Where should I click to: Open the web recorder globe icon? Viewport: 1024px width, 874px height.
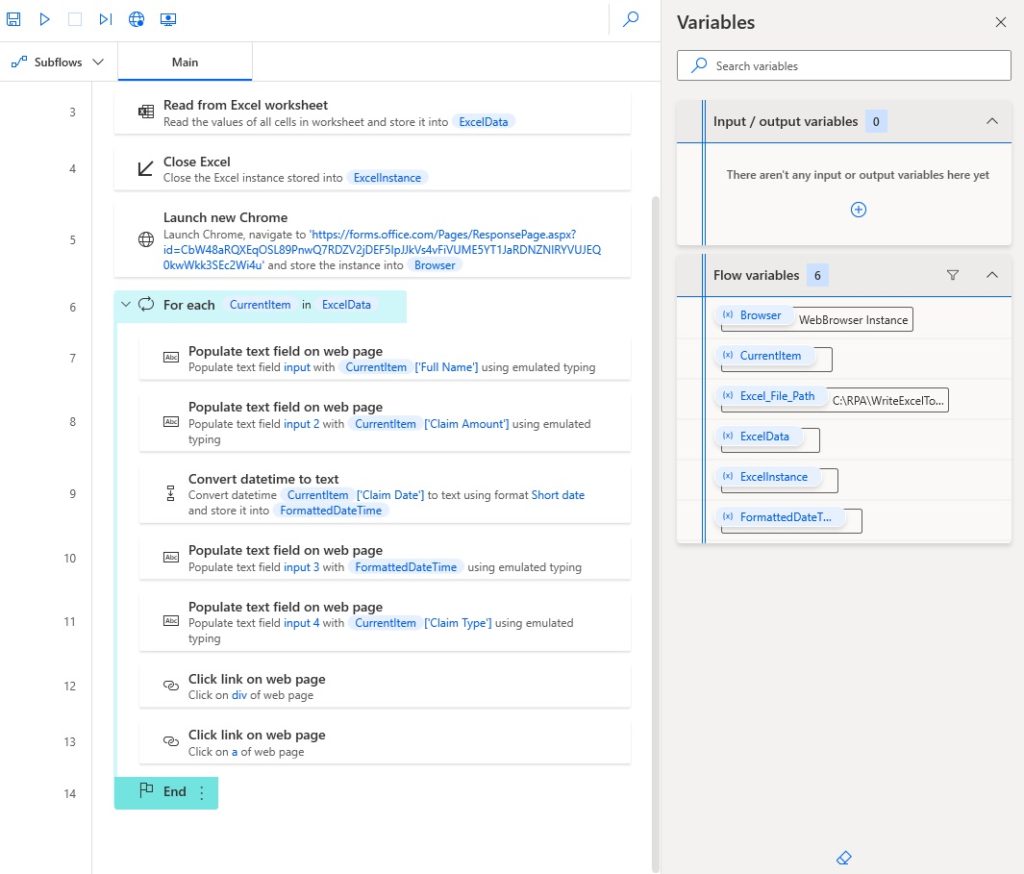click(135, 19)
